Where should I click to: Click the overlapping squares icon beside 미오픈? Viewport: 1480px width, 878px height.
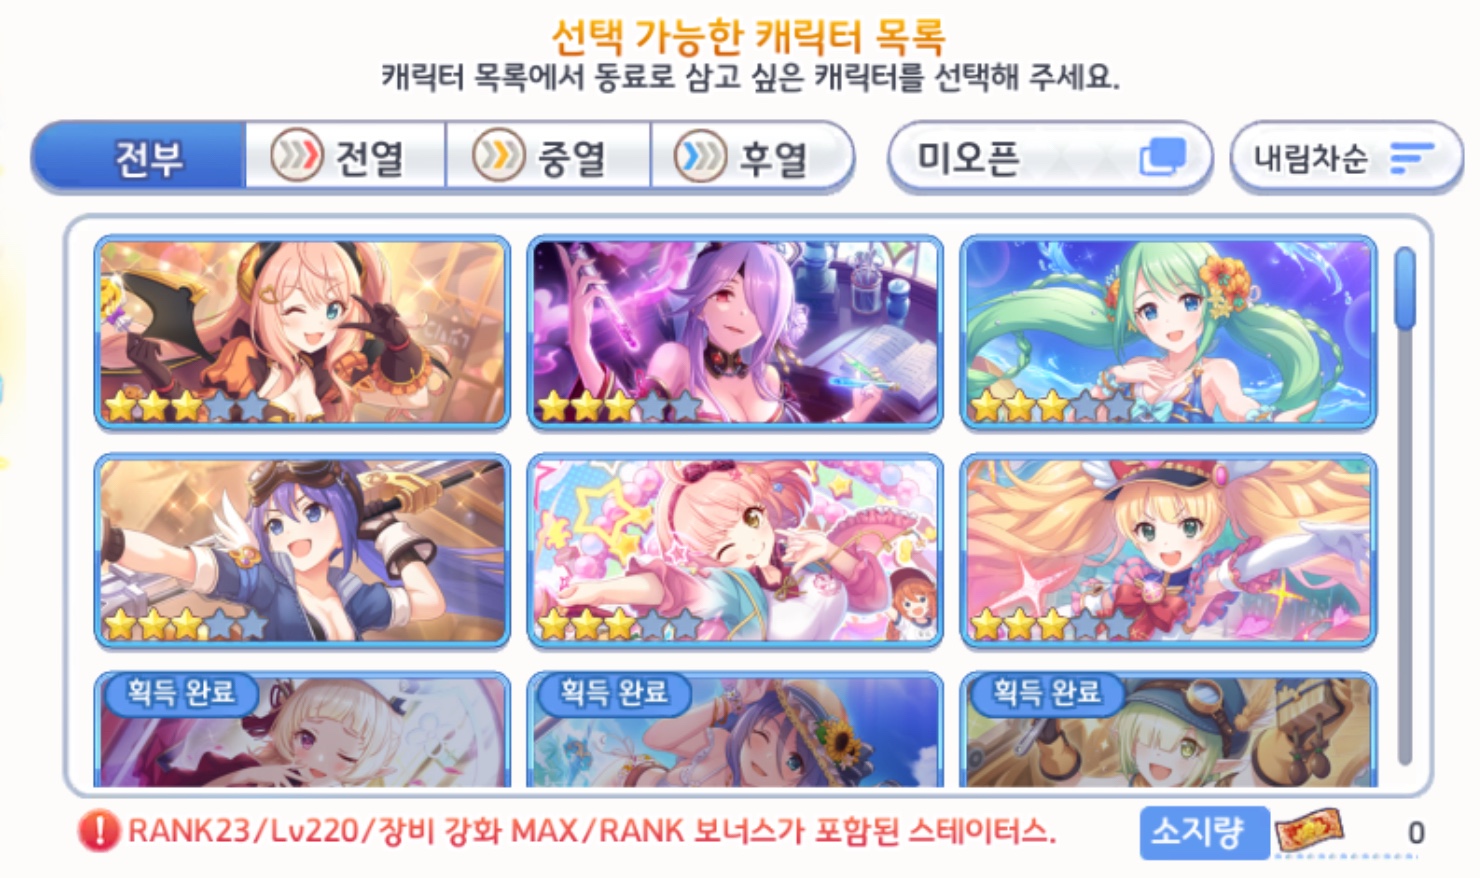click(1163, 157)
